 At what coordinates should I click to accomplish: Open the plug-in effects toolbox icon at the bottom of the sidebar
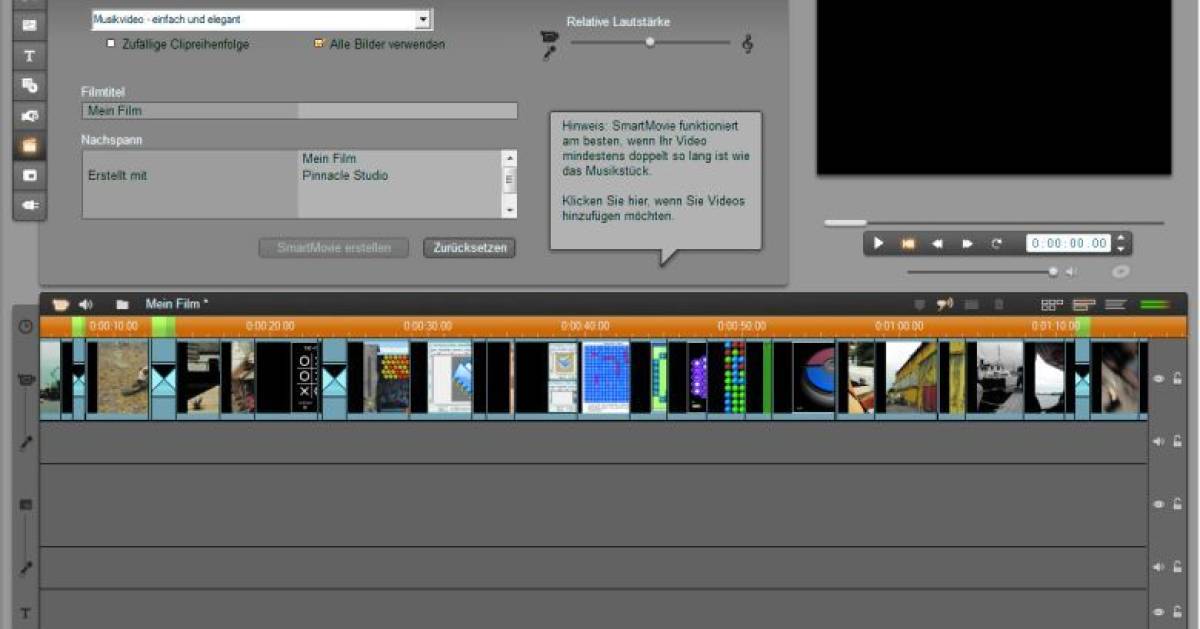(29, 205)
